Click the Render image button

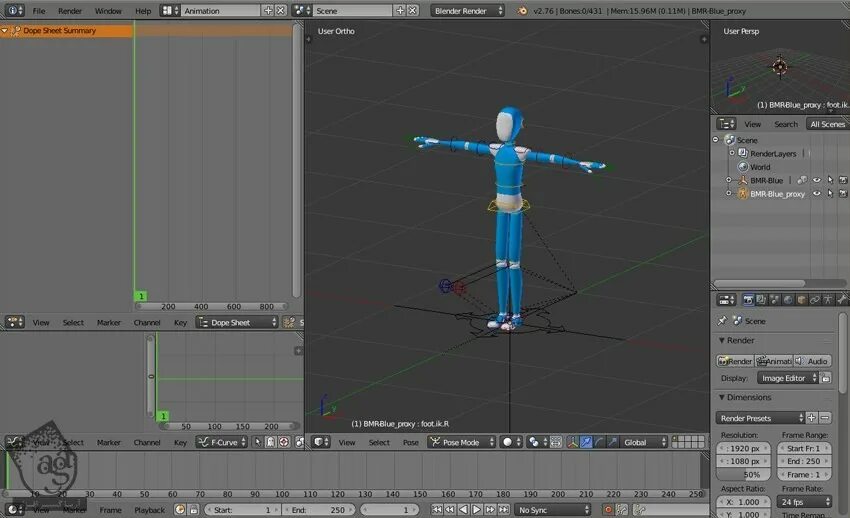(735, 361)
